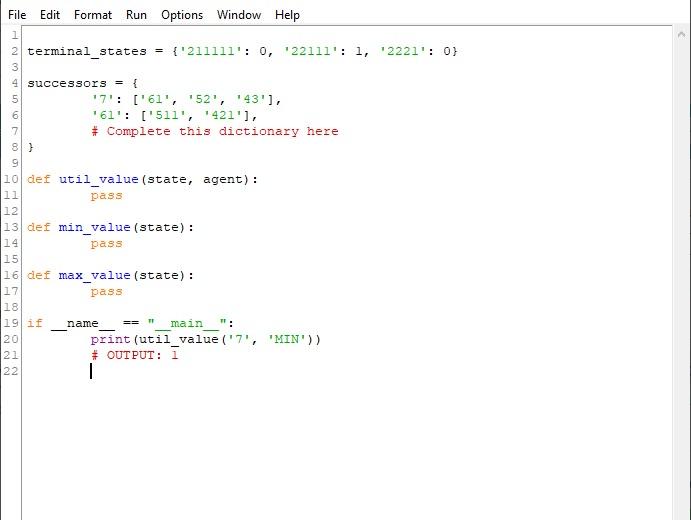Open the File menu
Image resolution: width=691 pixels, height=520 pixels.
[x=17, y=15]
